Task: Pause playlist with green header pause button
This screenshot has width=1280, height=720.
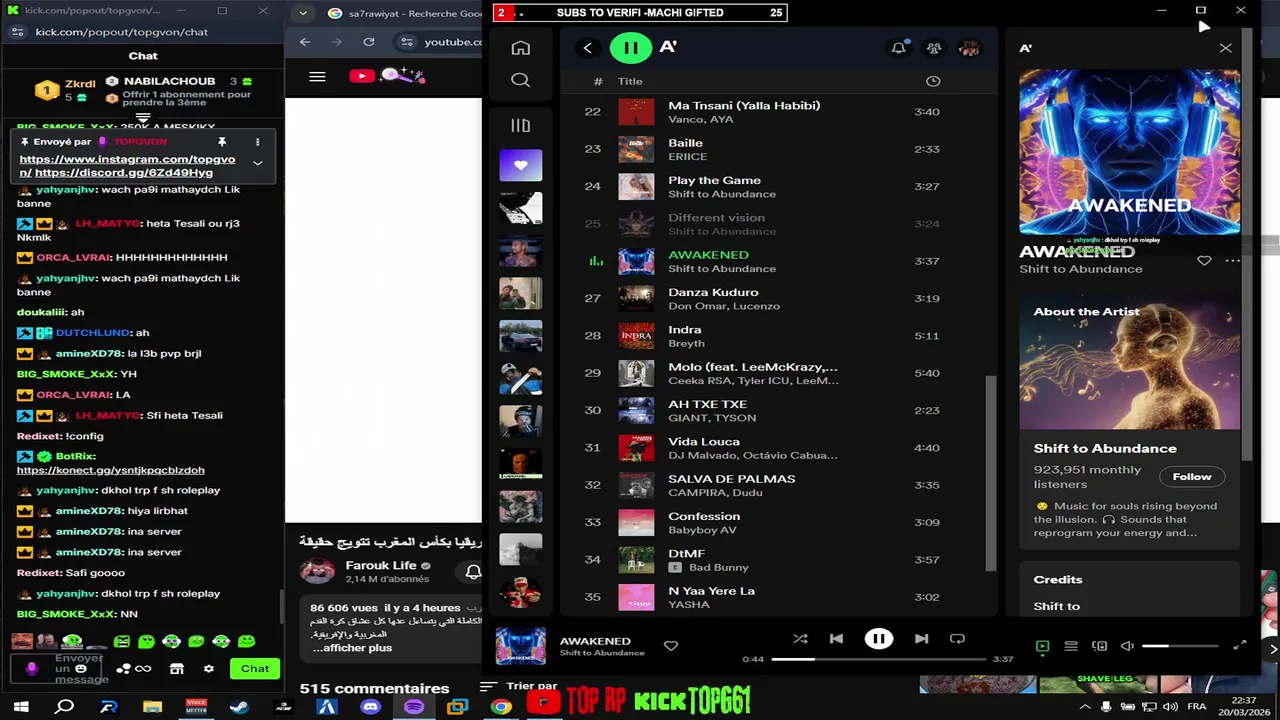Action: [x=631, y=47]
